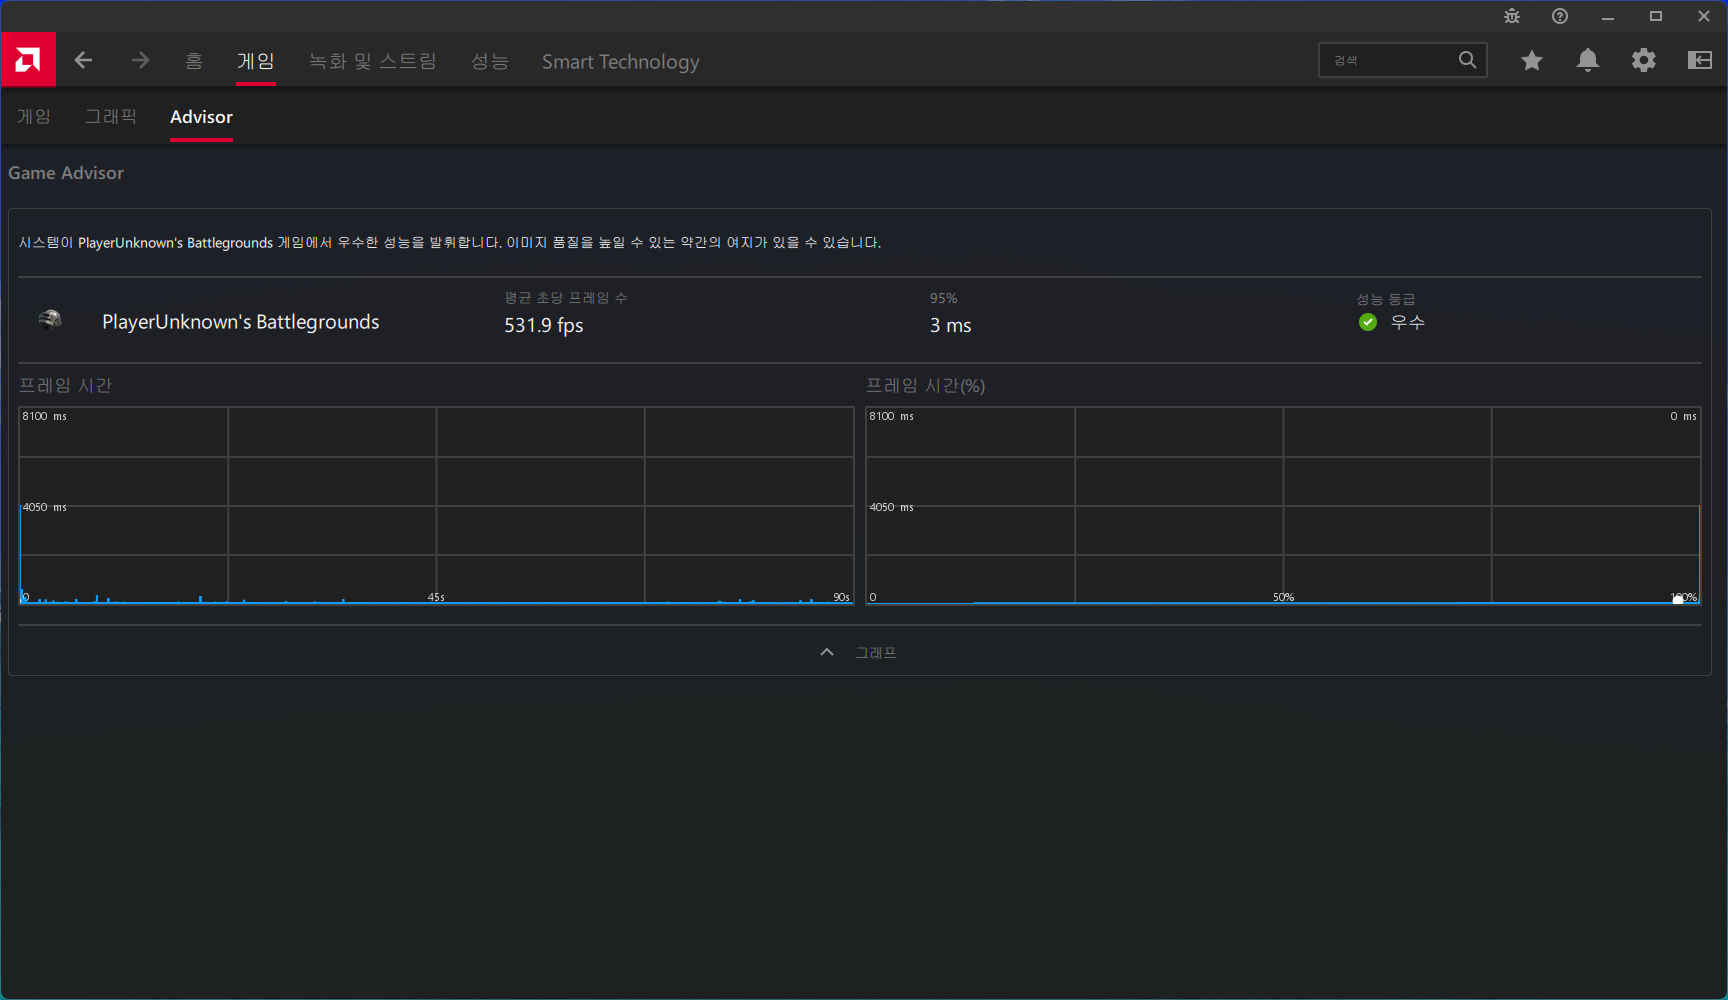Screen dimensions: 1728x1000
Task: Maximize the AMD Software window
Action: tap(1656, 16)
